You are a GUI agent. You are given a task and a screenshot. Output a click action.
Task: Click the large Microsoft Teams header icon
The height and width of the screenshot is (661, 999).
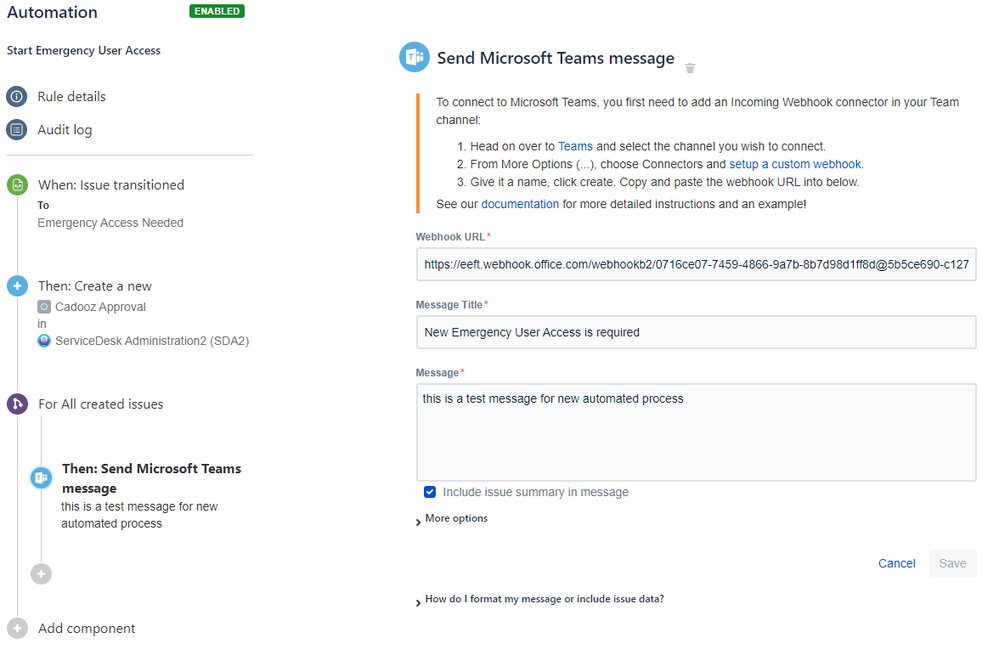tap(414, 57)
